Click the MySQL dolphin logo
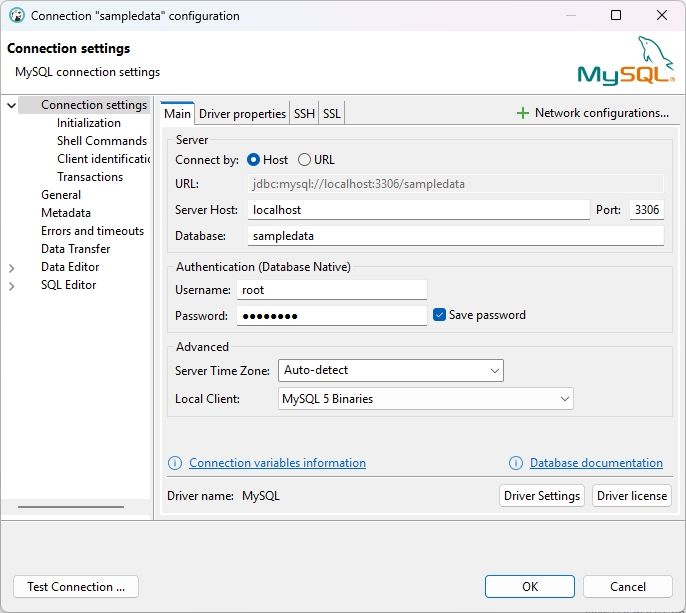Viewport: 686px width, 613px height. point(625,61)
